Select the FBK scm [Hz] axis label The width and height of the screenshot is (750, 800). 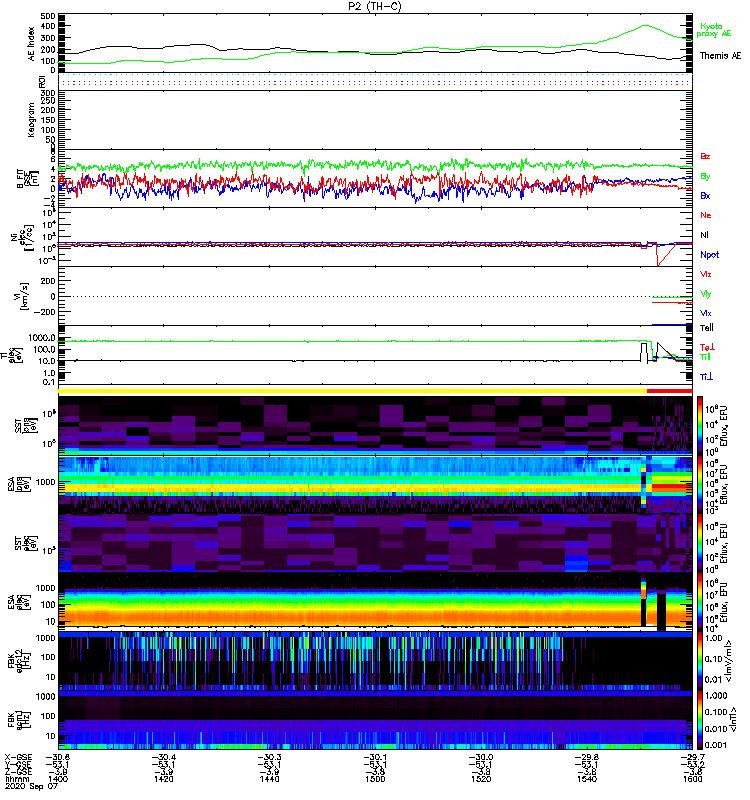(x=19, y=719)
